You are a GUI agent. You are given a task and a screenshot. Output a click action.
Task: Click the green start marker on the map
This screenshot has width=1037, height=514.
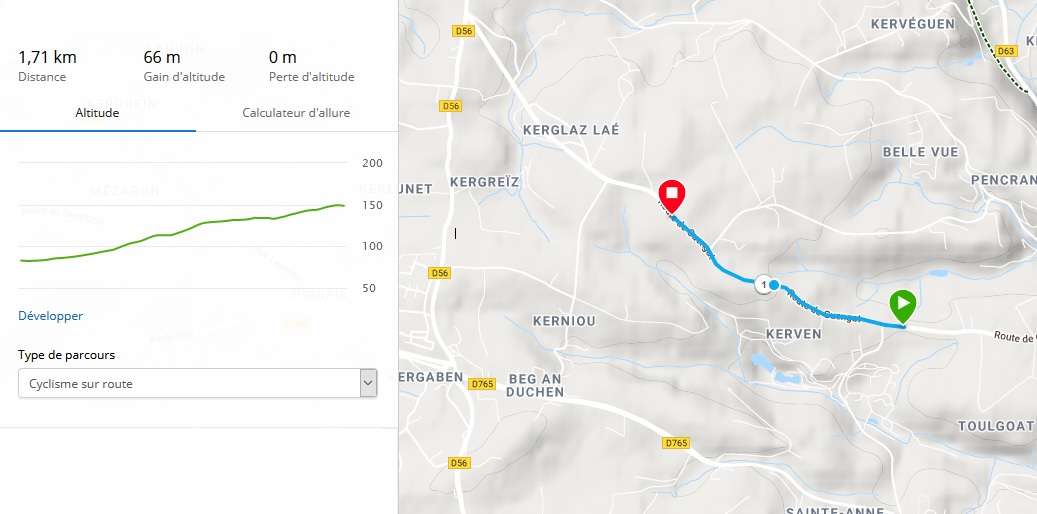[x=902, y=305]
